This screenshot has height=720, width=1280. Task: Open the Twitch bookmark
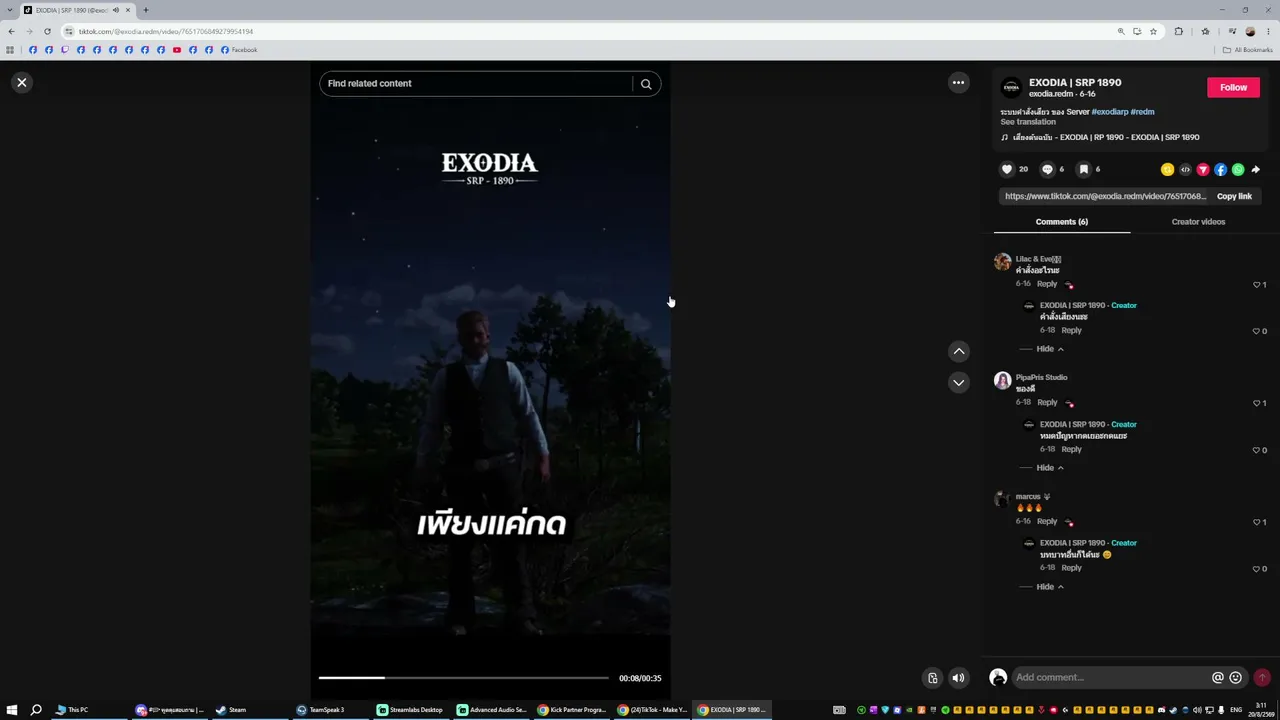pyautogui.click(x=65, y=50)
